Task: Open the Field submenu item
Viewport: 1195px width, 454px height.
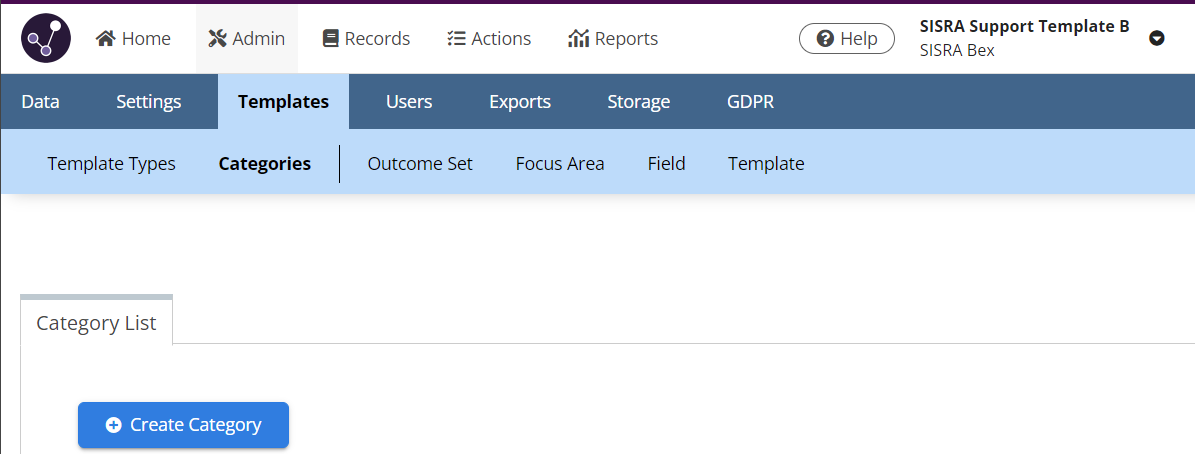Action: [x=666, y=164]
